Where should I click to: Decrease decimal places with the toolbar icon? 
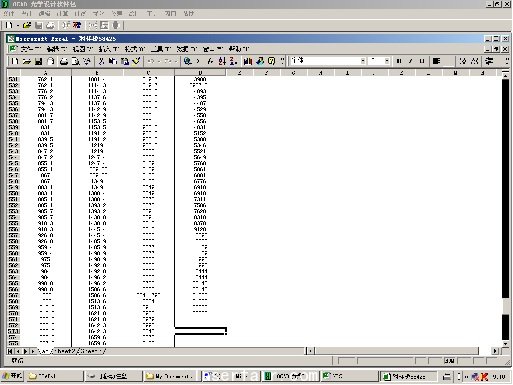(475, 61)
